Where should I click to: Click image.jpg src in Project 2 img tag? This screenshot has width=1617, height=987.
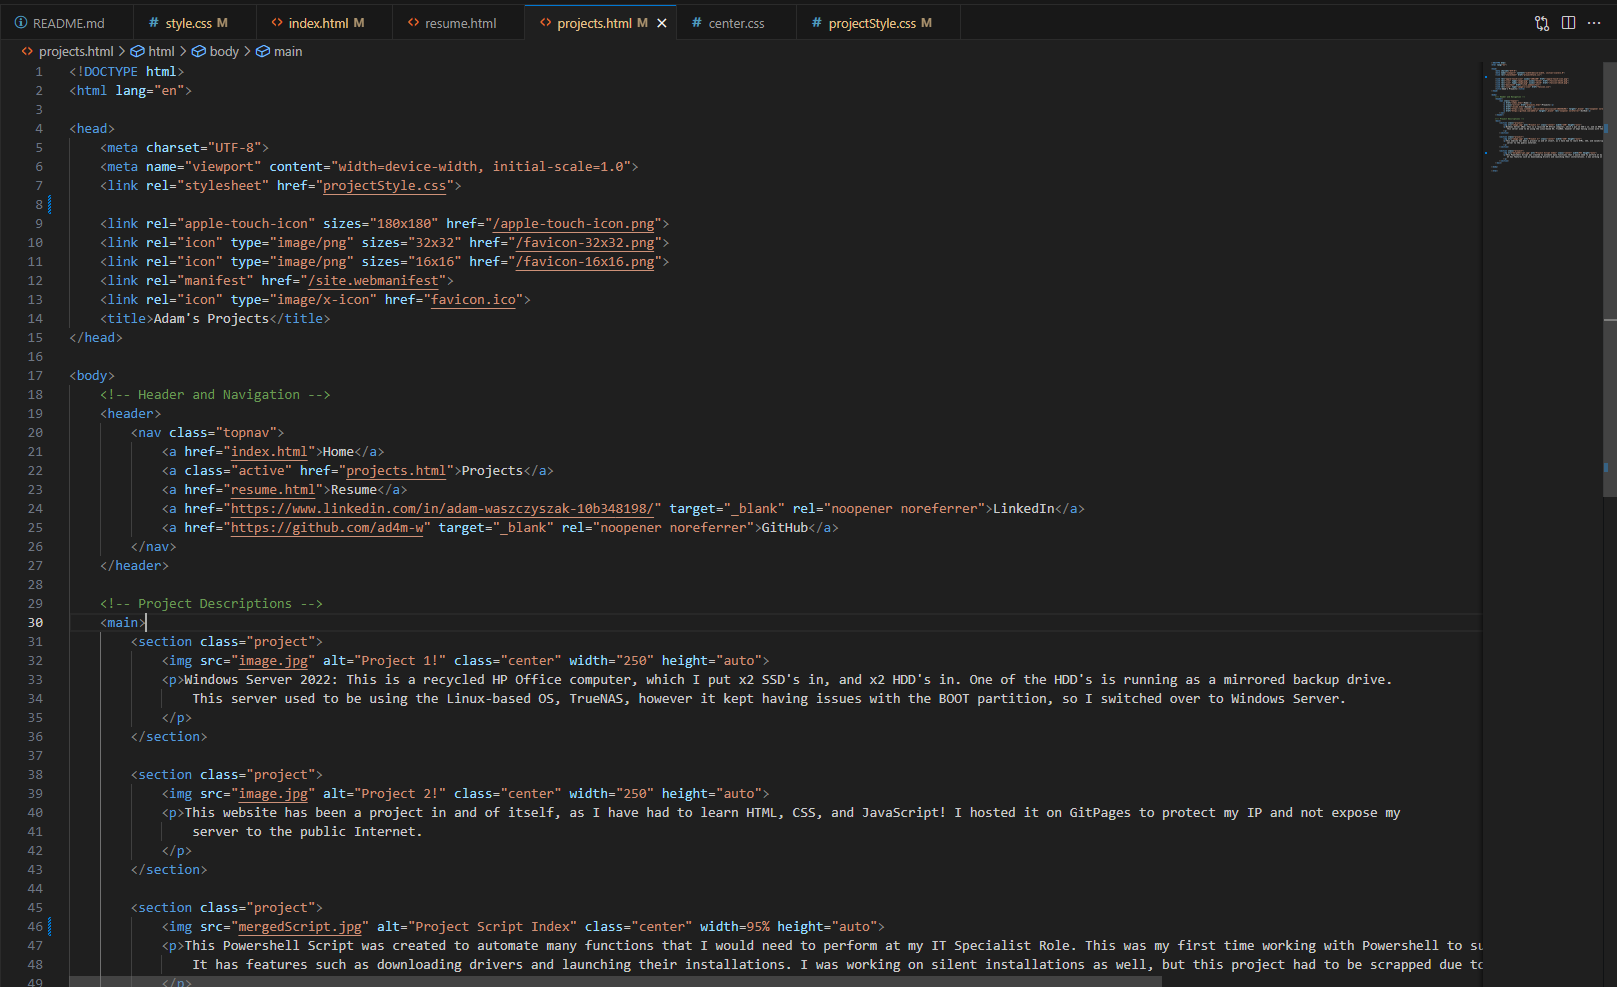coord(273,793)
